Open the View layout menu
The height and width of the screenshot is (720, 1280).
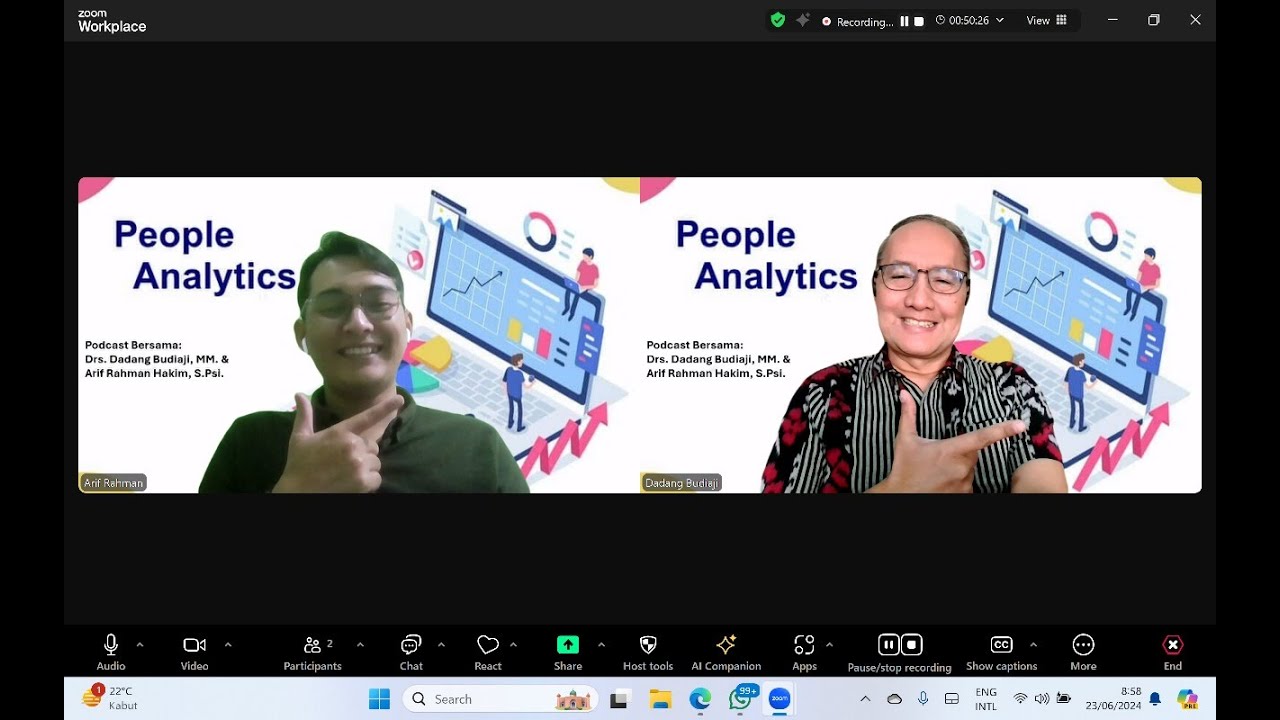click(1046, 20)
